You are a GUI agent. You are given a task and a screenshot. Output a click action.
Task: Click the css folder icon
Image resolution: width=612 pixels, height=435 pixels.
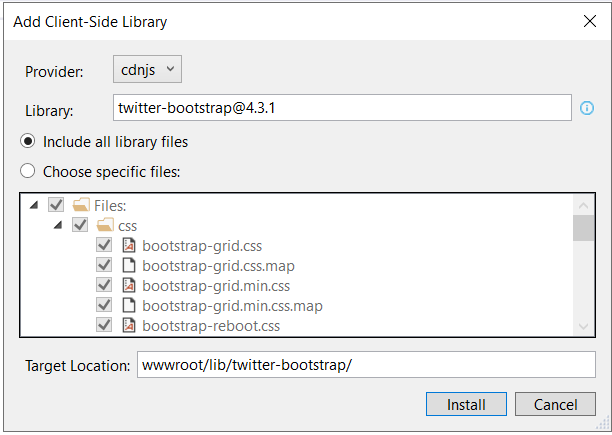pos(105,224)
